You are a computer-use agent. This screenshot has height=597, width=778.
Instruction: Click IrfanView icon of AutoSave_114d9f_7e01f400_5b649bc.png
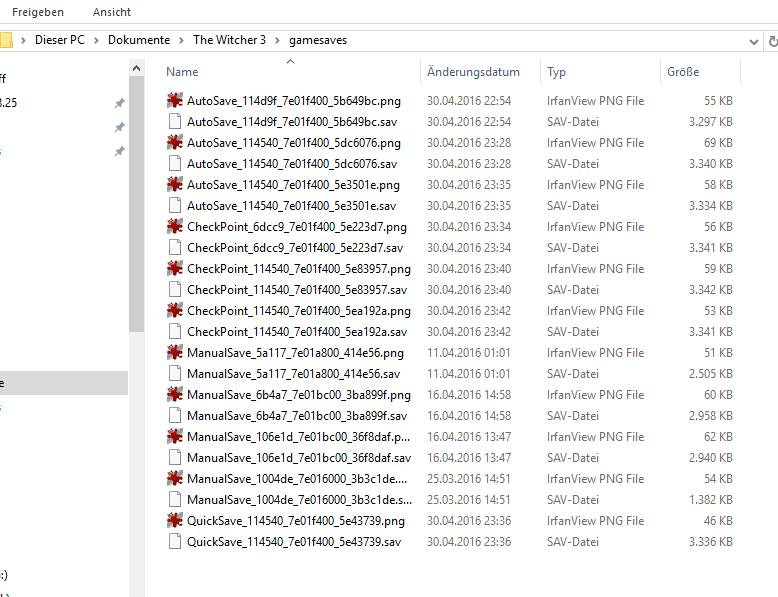[x=174, y=101]
